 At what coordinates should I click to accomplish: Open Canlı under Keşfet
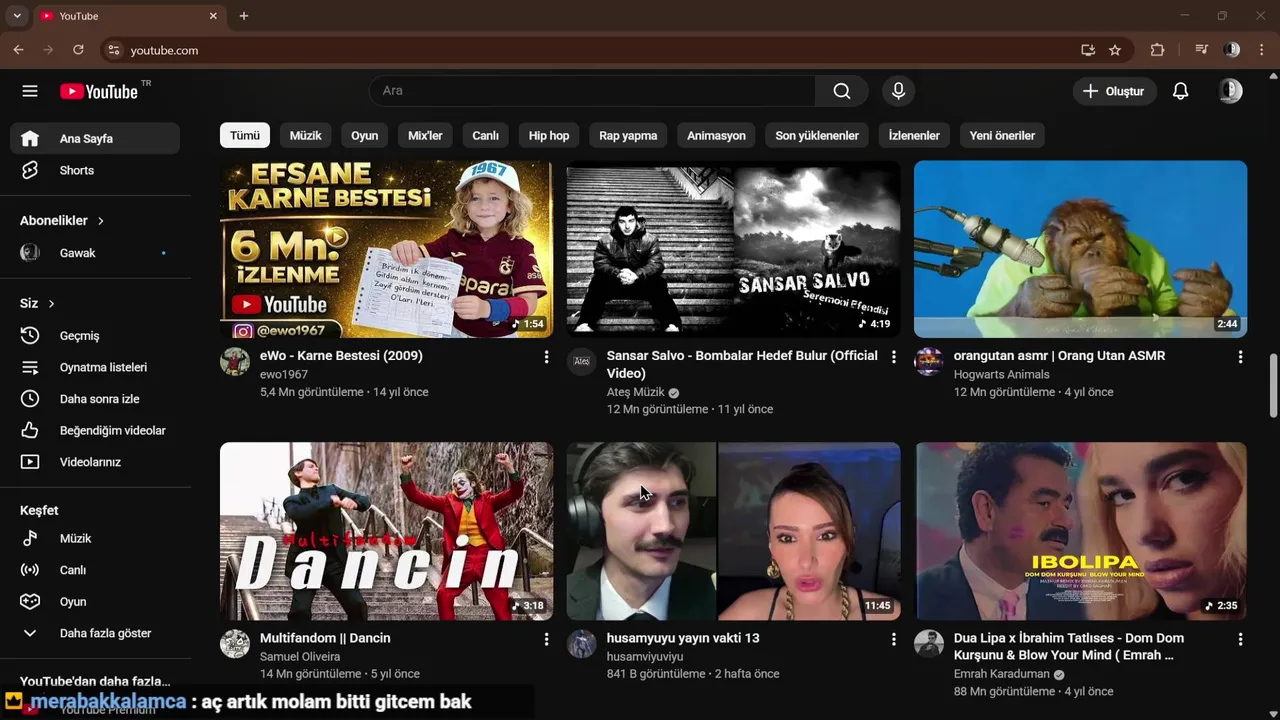pyautogui.click(x=95, y=570)
